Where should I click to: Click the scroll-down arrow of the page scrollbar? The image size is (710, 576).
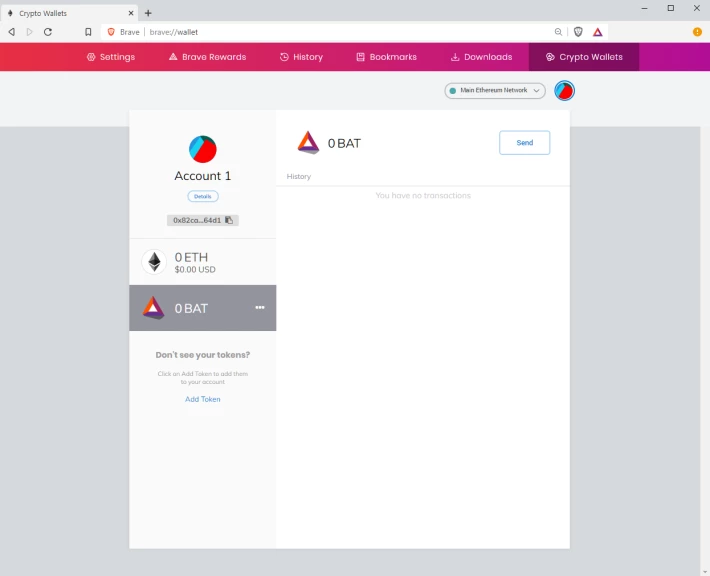click(705, 571)
